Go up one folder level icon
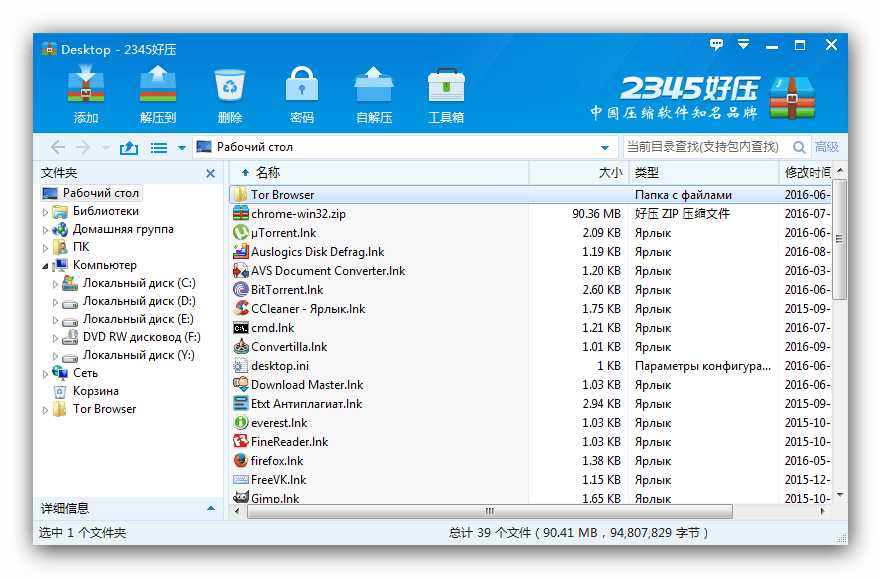Image resolution: width=881 pixels, height=578 pixels. point(128,148)
